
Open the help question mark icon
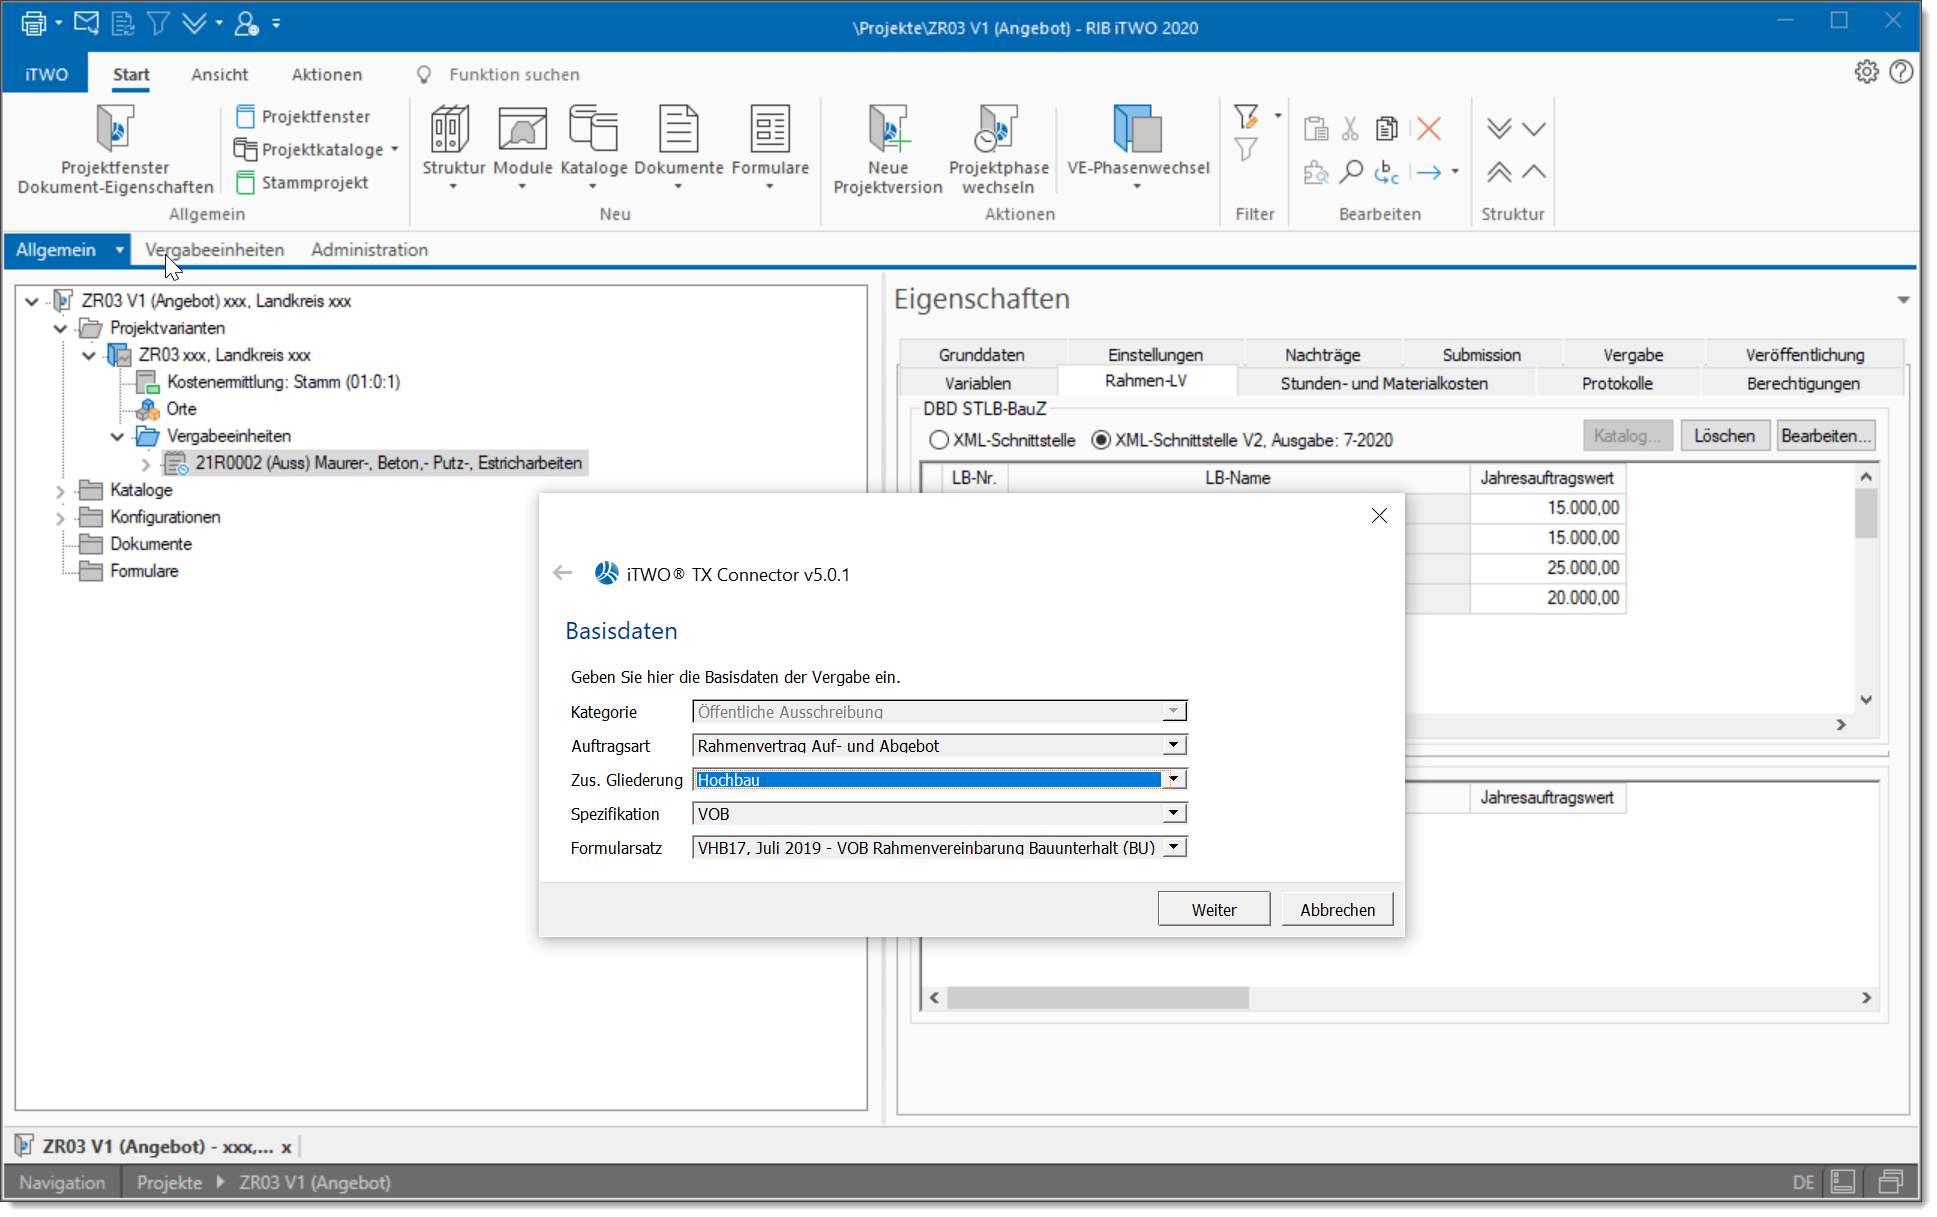click(1901, 72)
